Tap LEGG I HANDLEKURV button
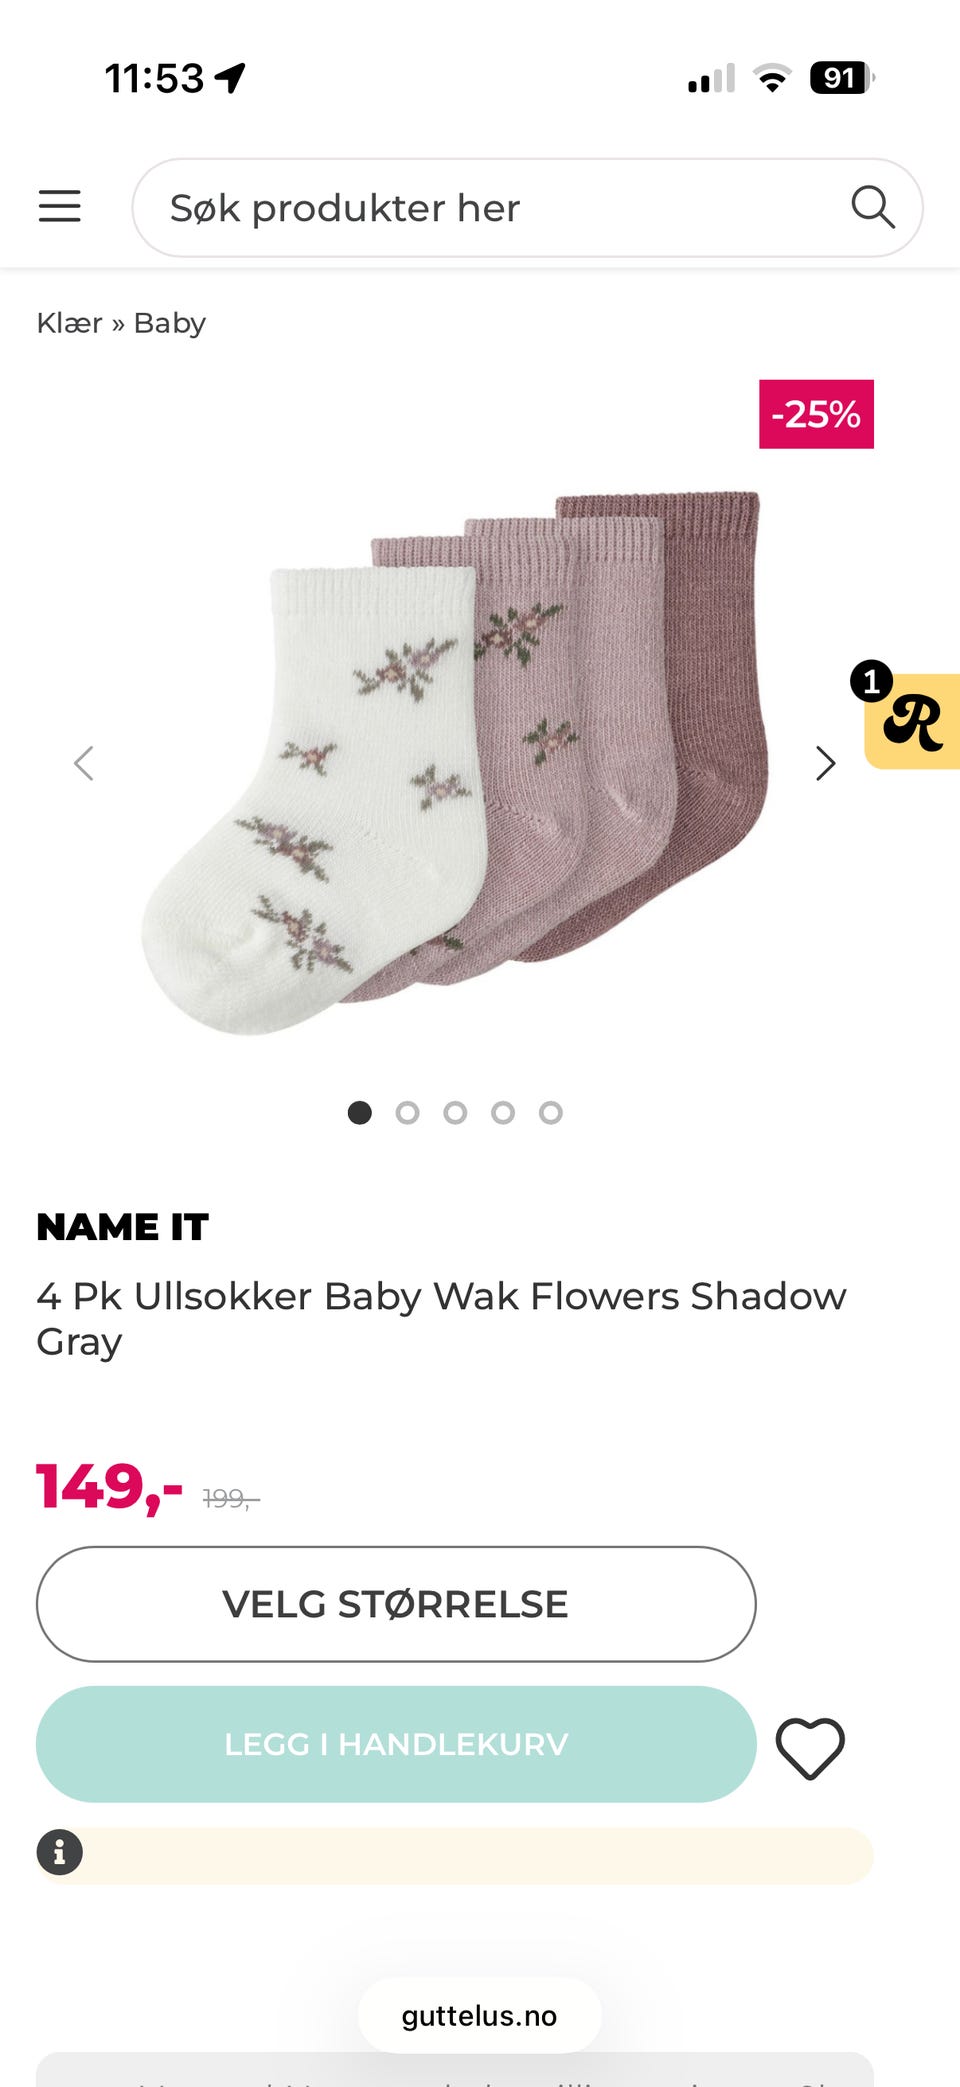Screen dimensions: 960x2087 coord(396,1744)
